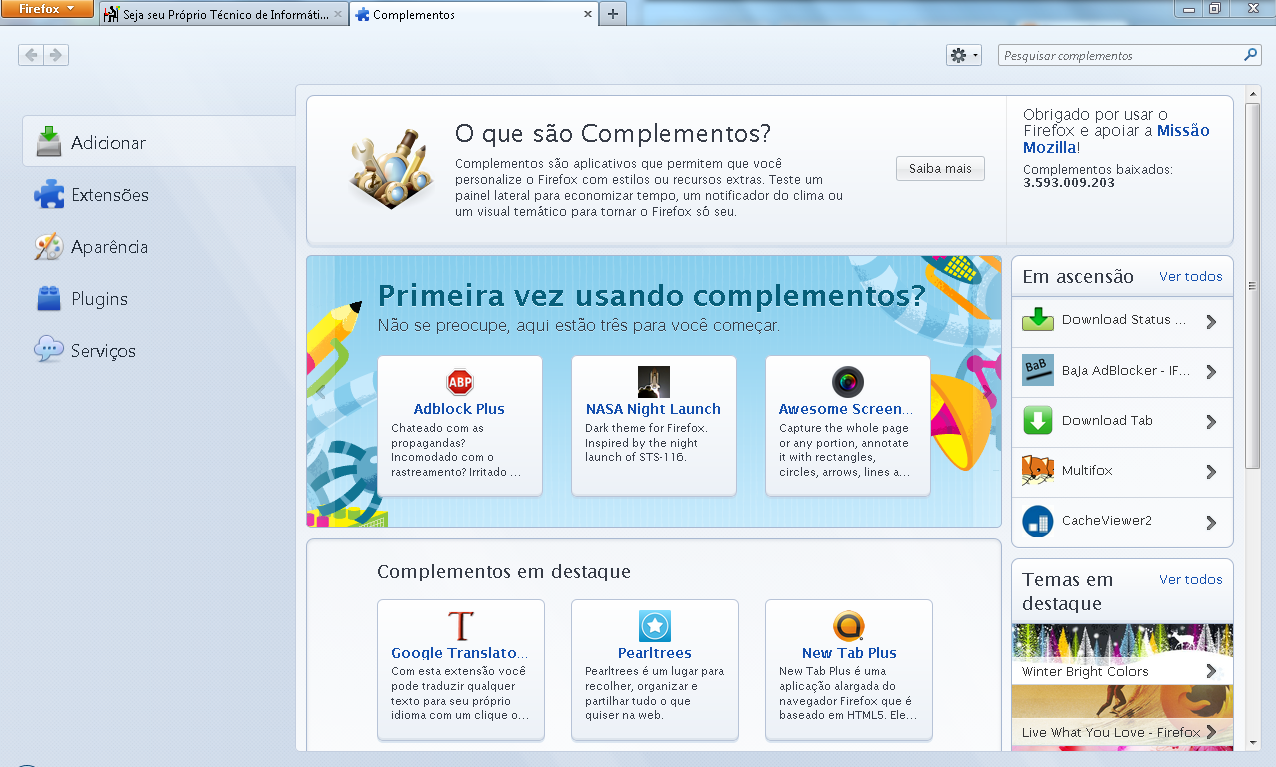Close the Seja seu Próprio Técnico tab
Viewport: 1276px width, 767px height.
337,15
